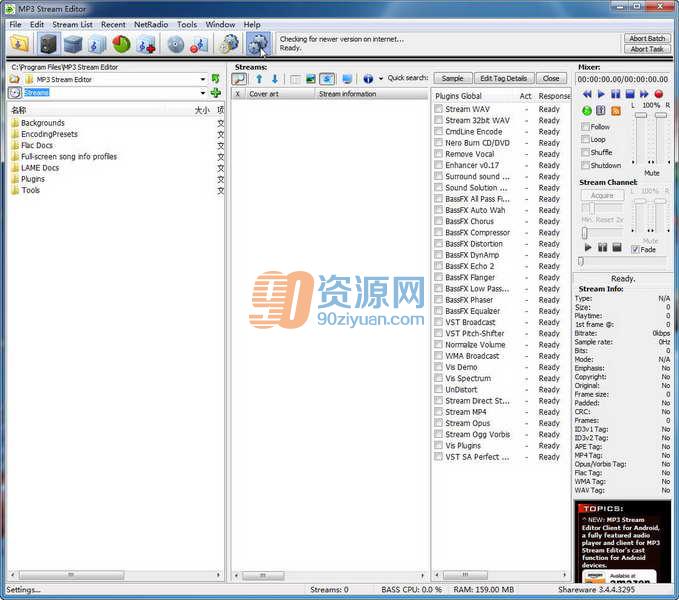This screenshot has width=679, height=600.
Task: Click Settings... in the status bar
Action: pos(23,589)
